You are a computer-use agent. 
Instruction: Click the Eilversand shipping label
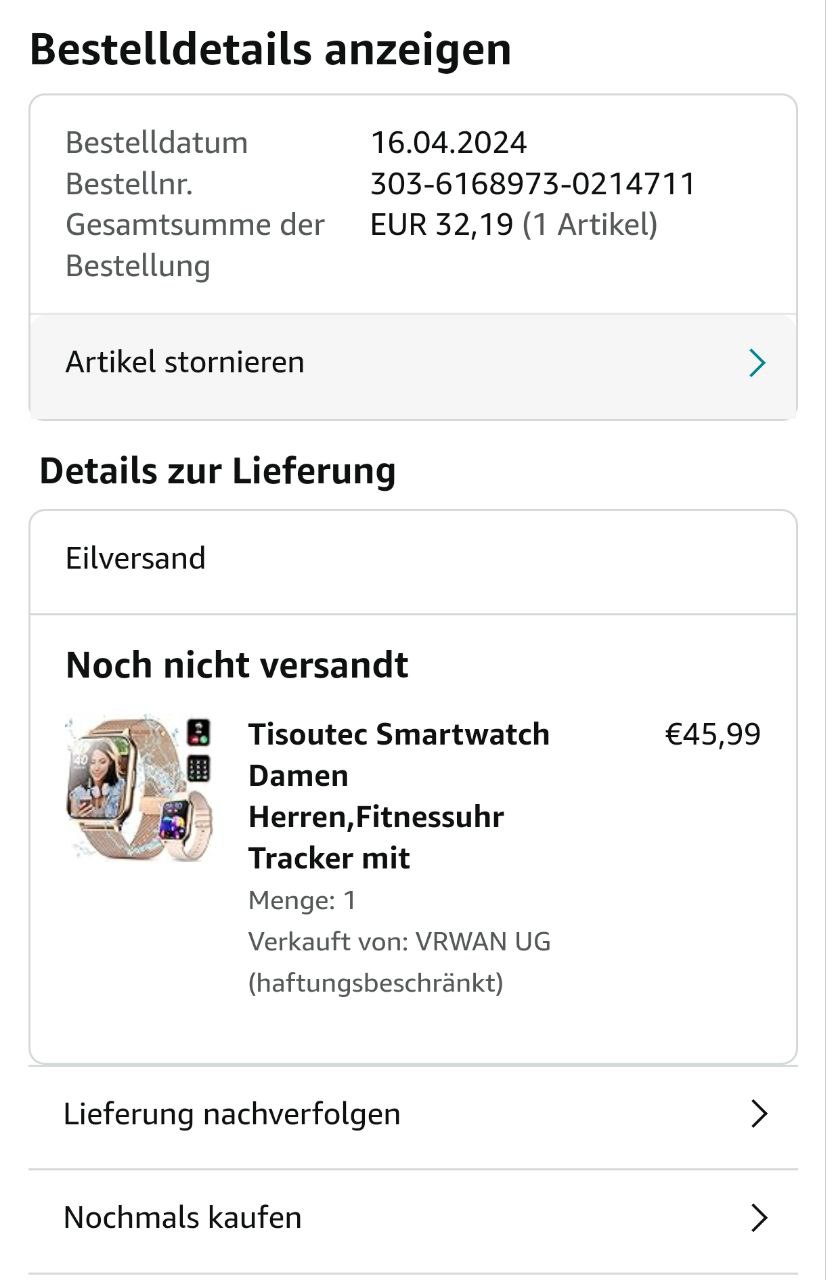coord(136,558)
